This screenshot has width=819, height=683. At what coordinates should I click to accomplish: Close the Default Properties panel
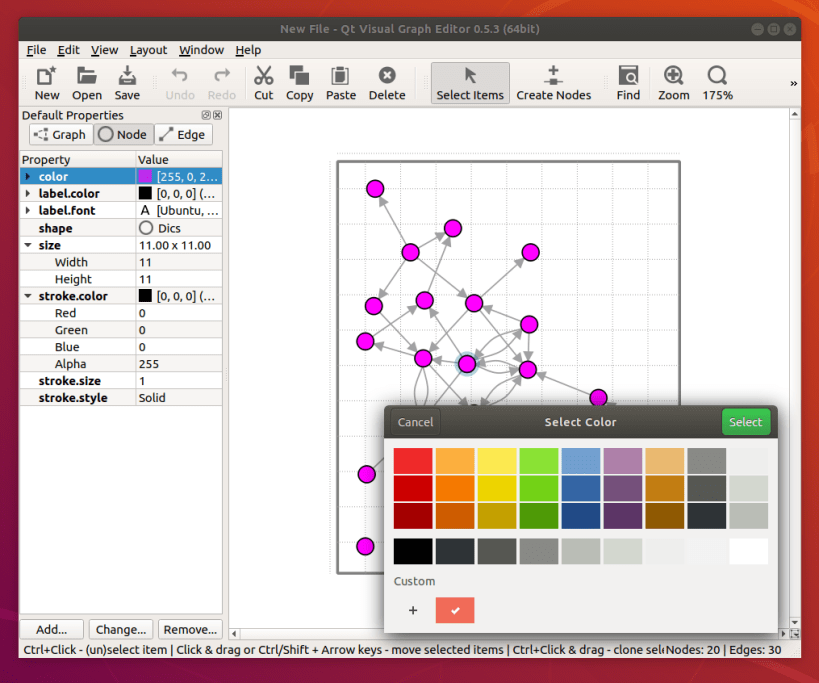tap(217, 115)
